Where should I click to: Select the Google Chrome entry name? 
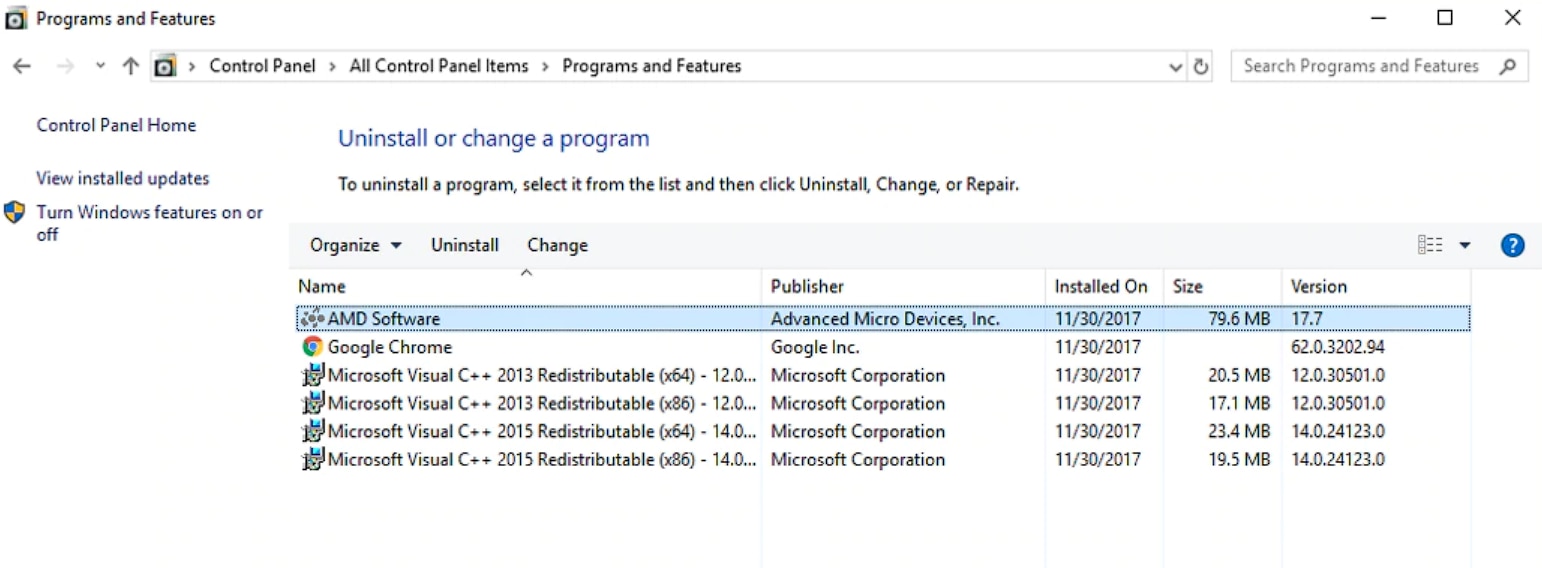pyautogui.click(x=390, y=347)
